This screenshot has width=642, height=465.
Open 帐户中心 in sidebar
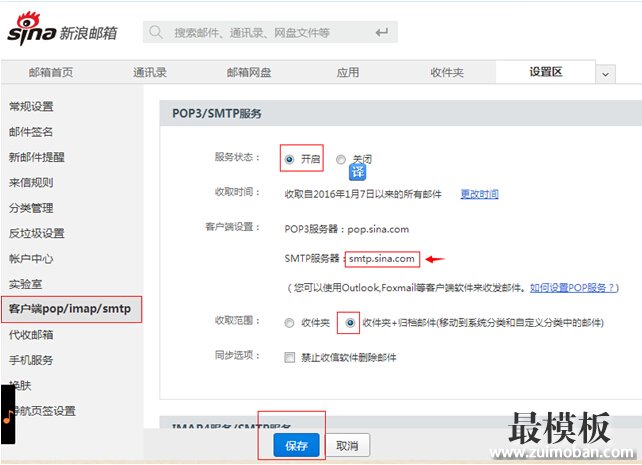point(31,259)
